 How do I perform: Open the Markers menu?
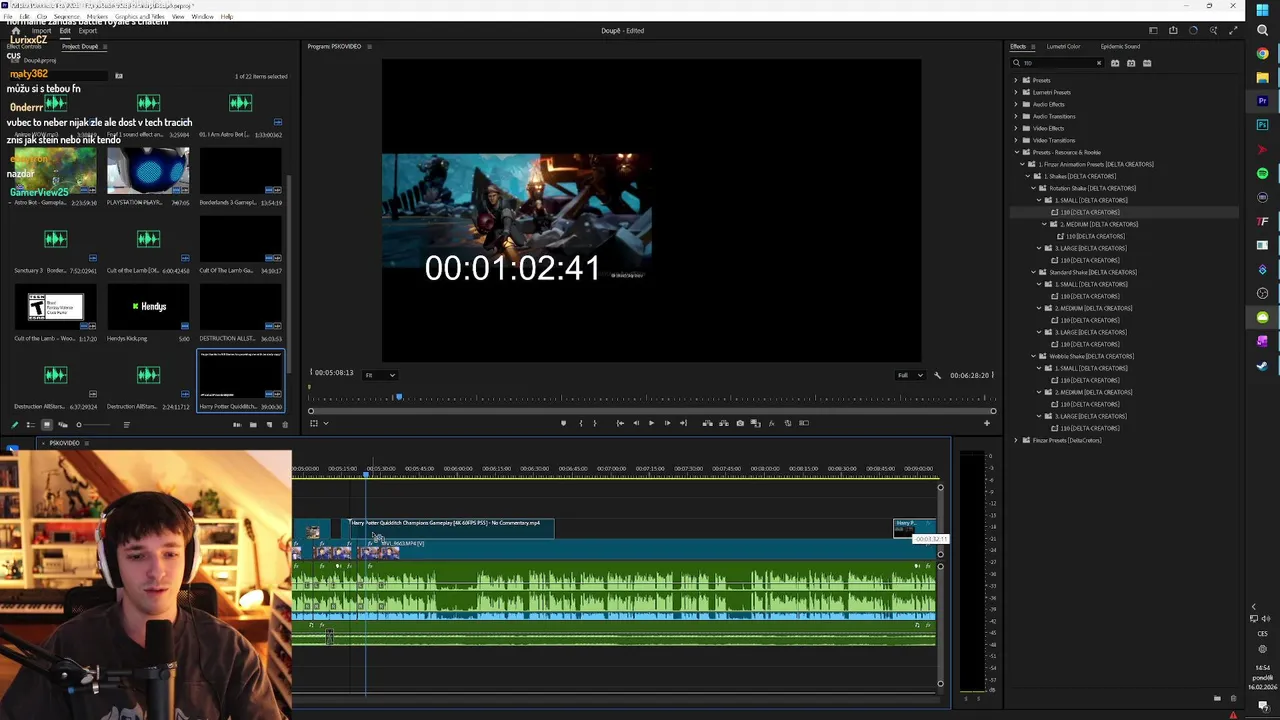pos(97,17)
